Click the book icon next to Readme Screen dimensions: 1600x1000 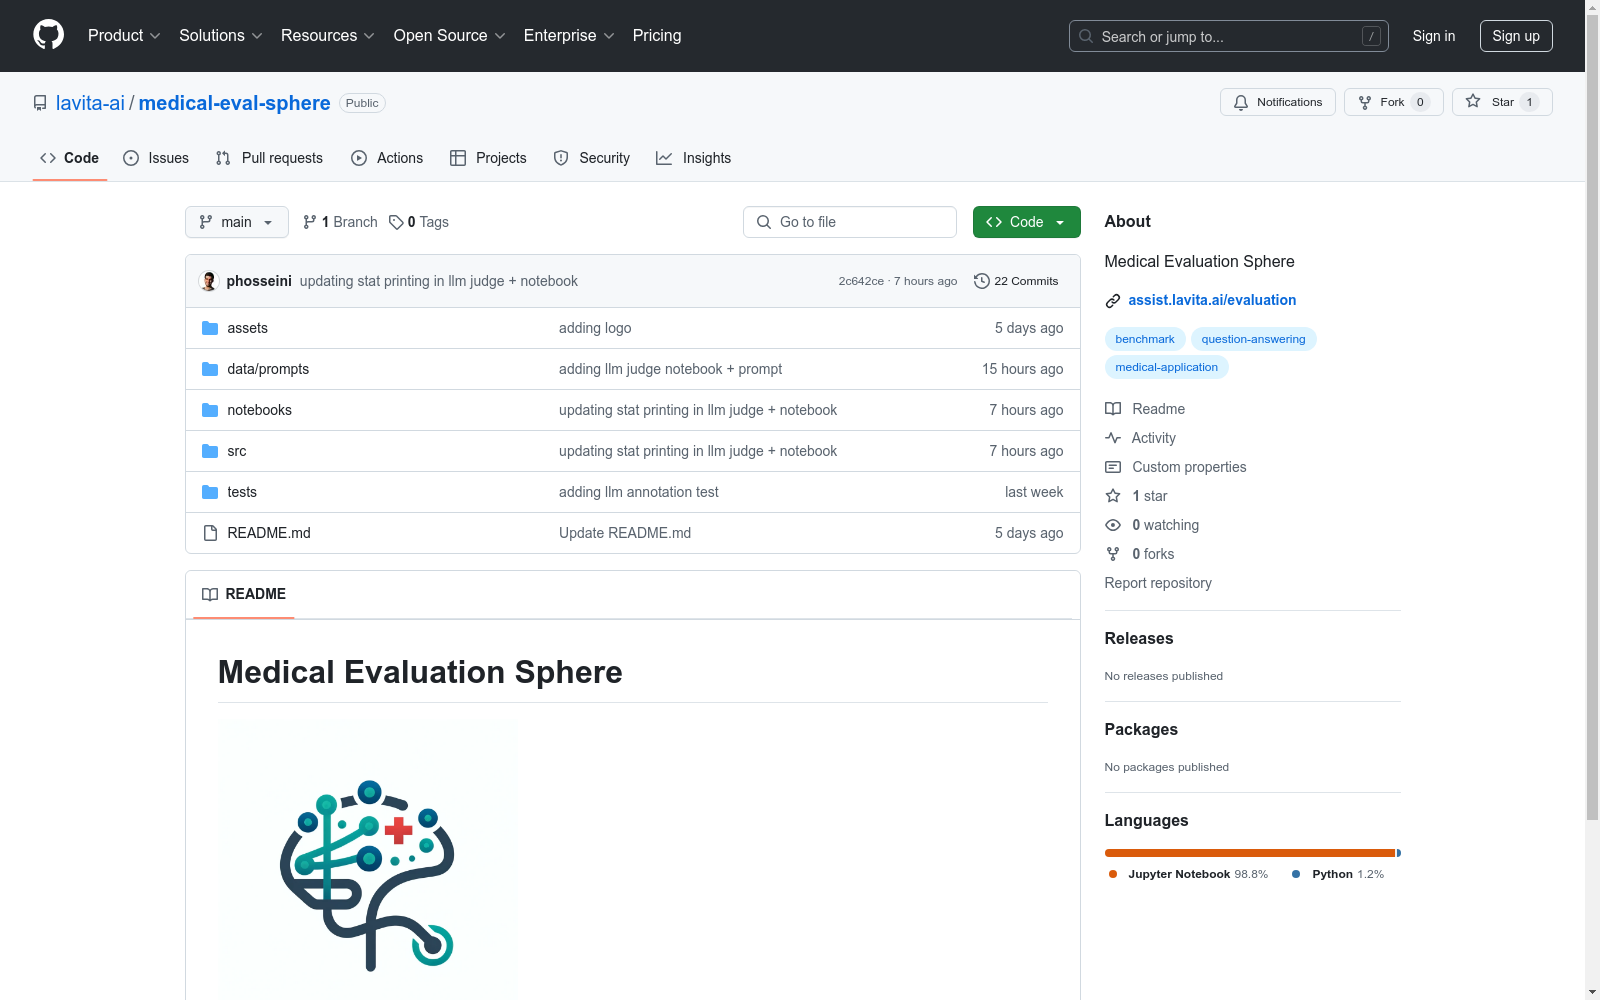coord(1113,409)
